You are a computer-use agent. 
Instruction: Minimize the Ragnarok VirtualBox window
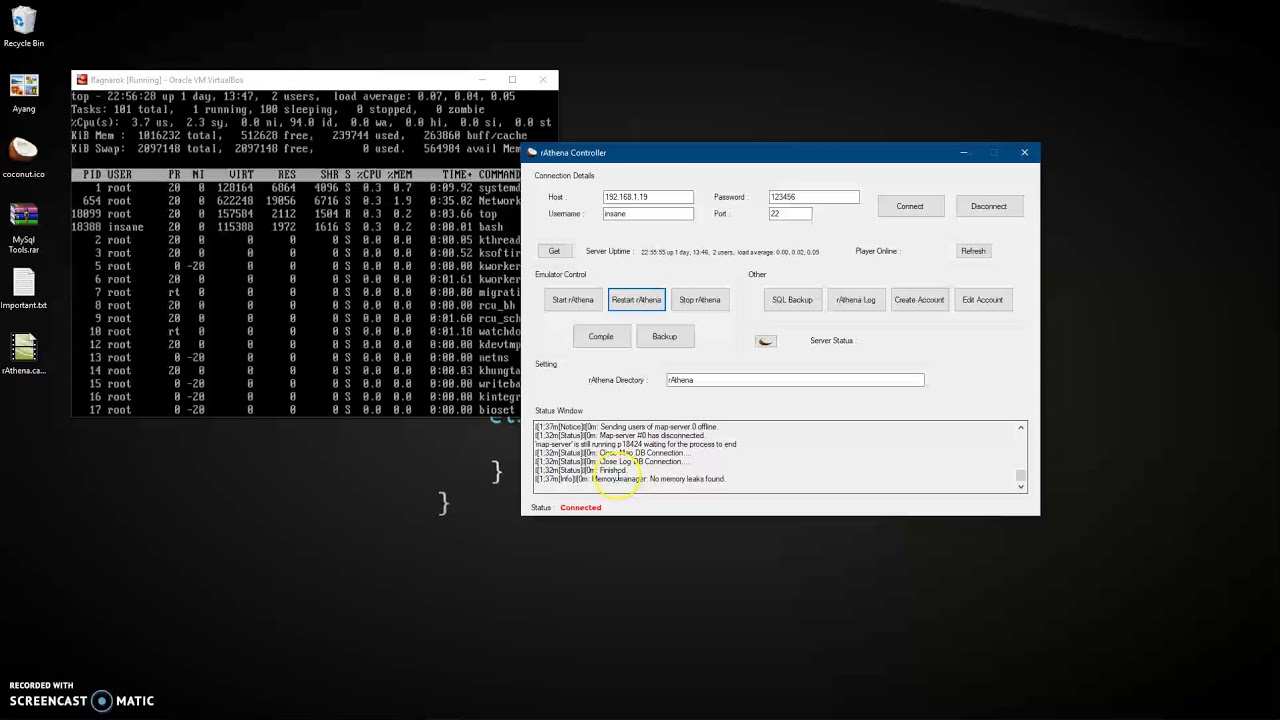tap(482, 80)
